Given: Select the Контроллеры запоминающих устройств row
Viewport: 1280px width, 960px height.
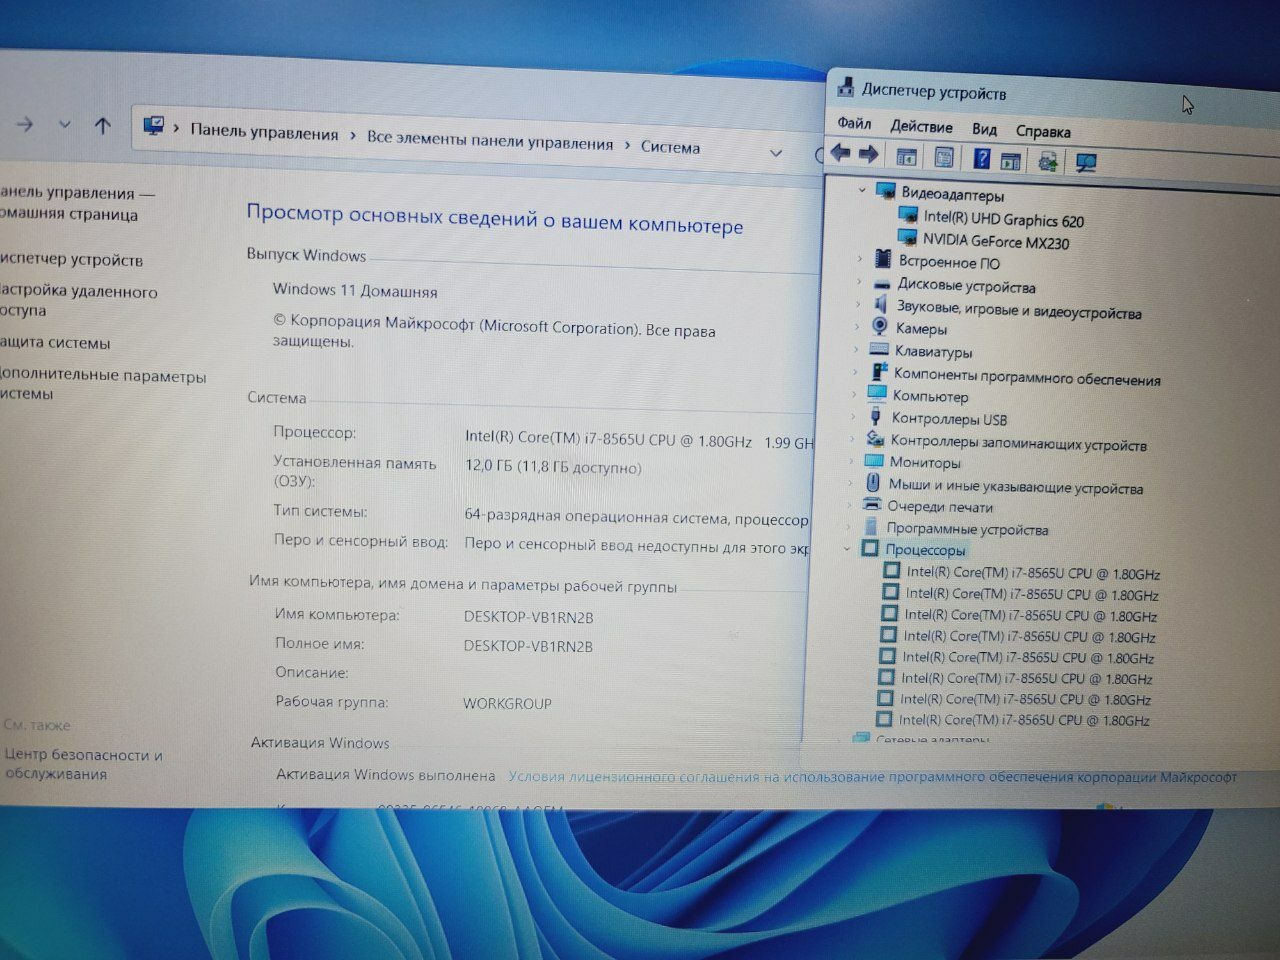Looking at the screenshot, I should 1018,442.
